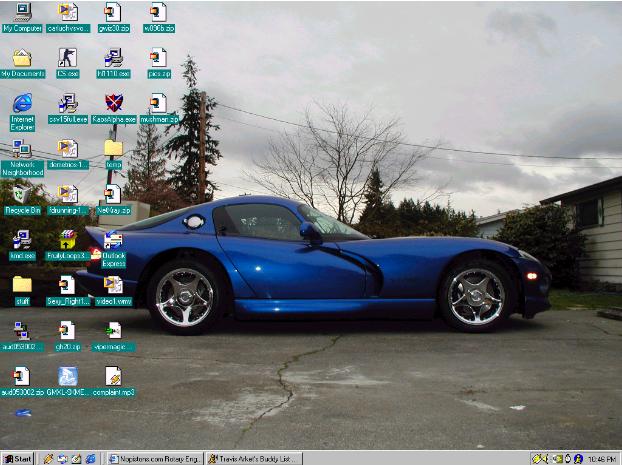Select the video1.wmv media file

pos(113,286)
